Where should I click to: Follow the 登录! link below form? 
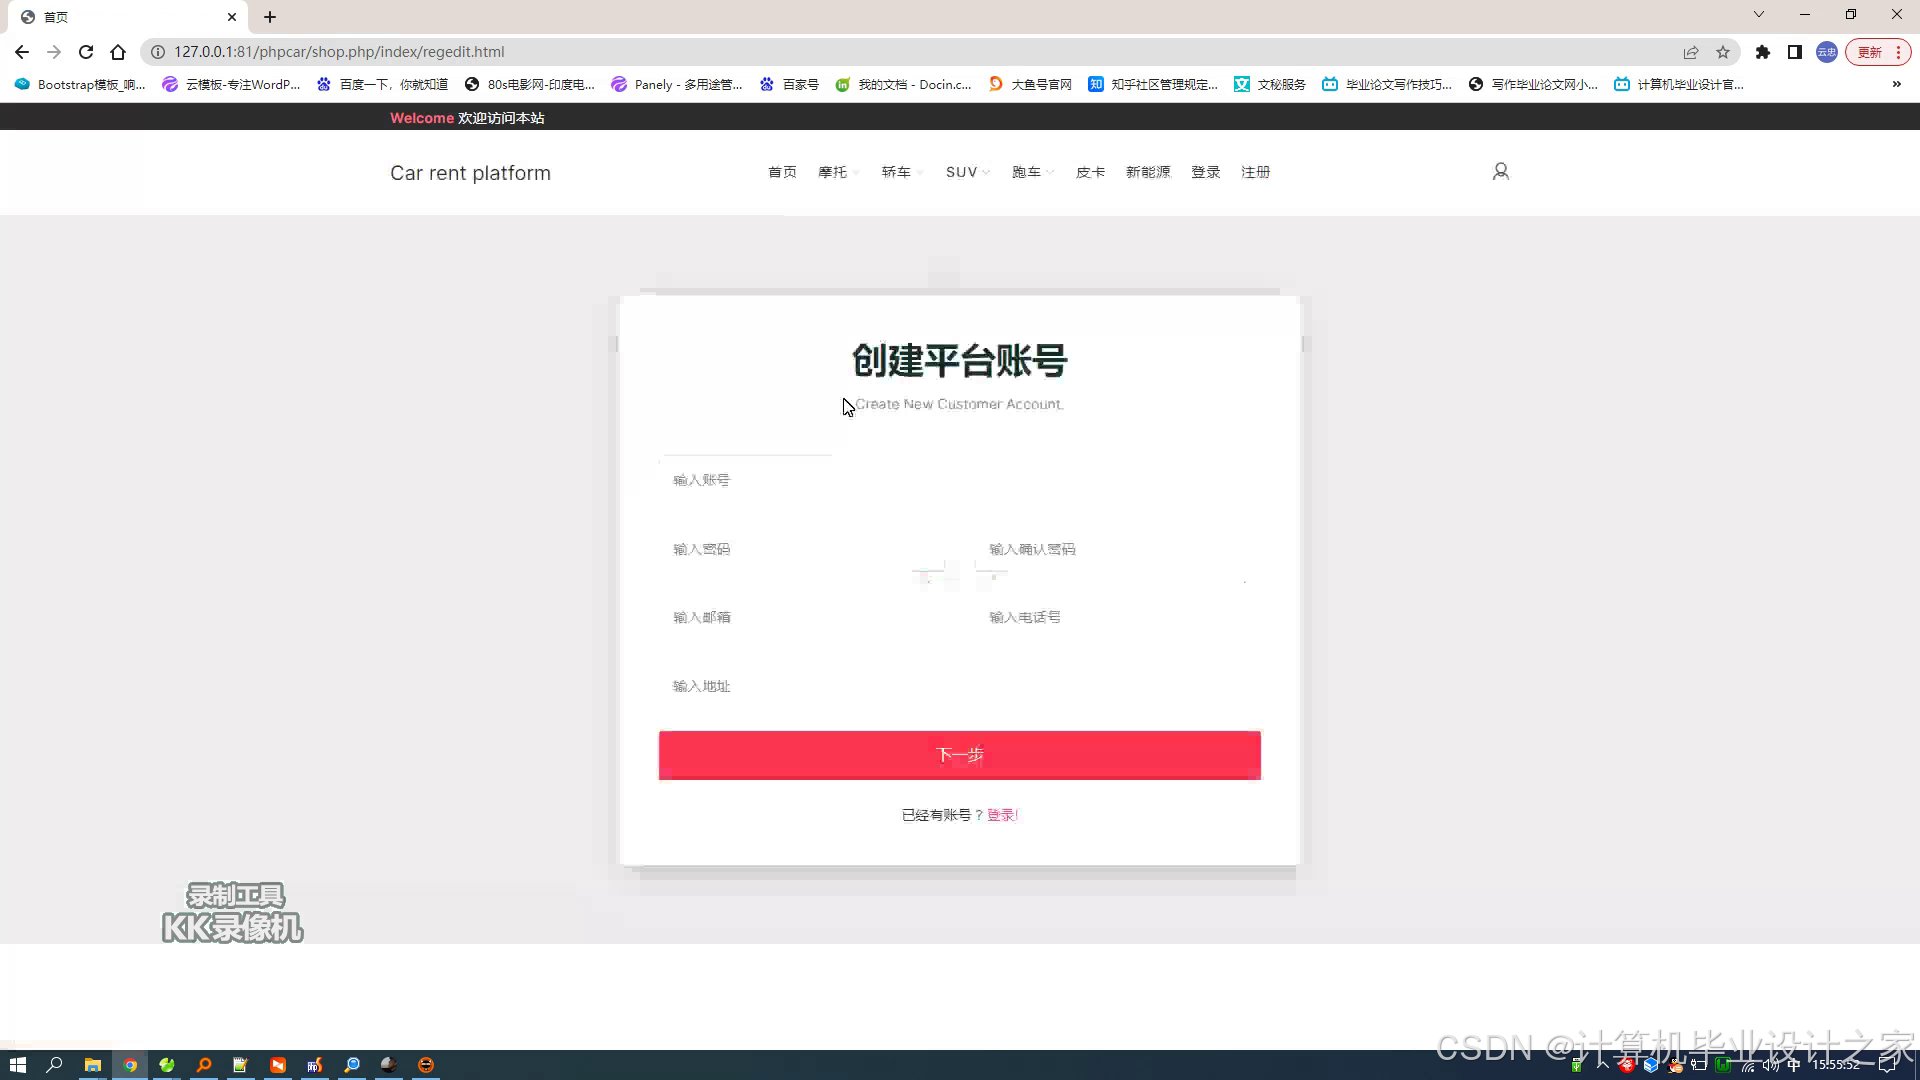click(x=1002, y=815)
